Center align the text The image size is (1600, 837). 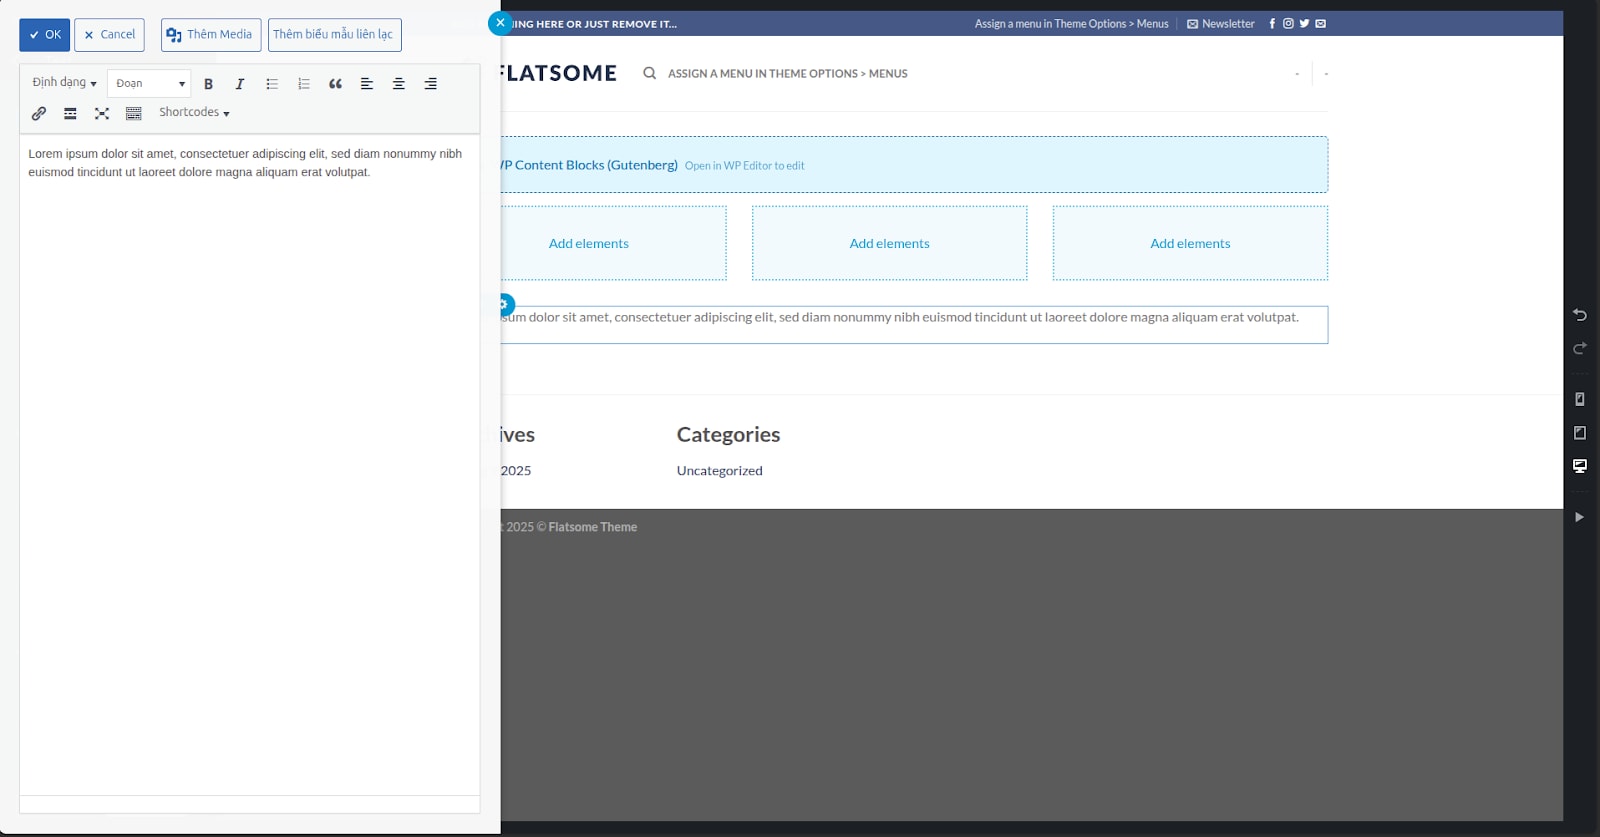(399, 84)
